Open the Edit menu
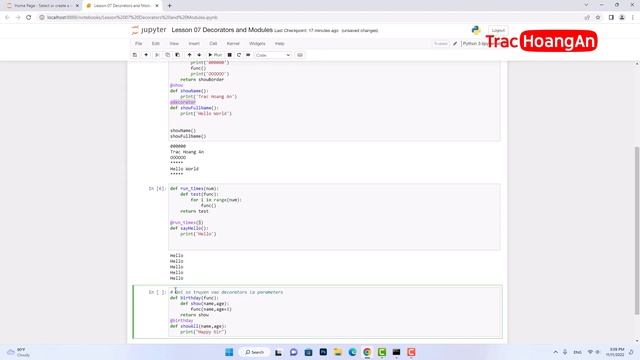Screen dimensions: 640x360 (x=156, y=43)
